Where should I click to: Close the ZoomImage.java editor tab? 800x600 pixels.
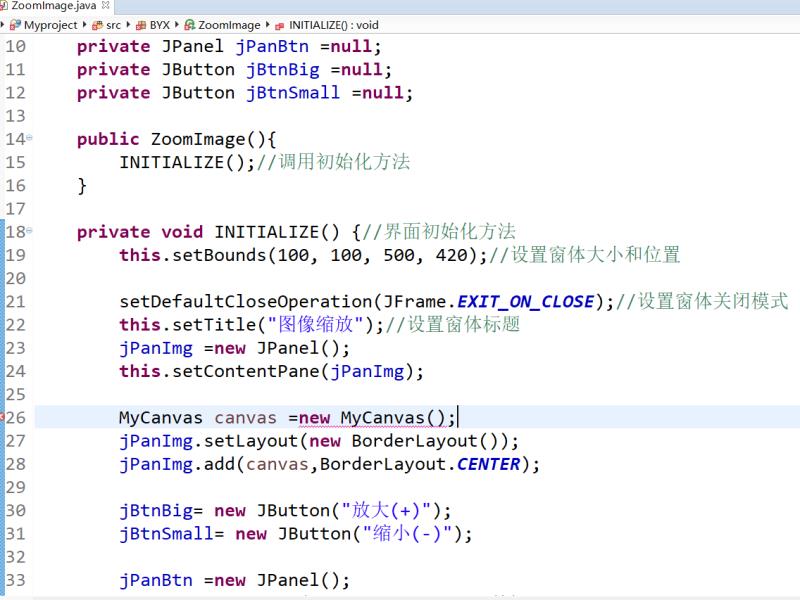point(106,5)
